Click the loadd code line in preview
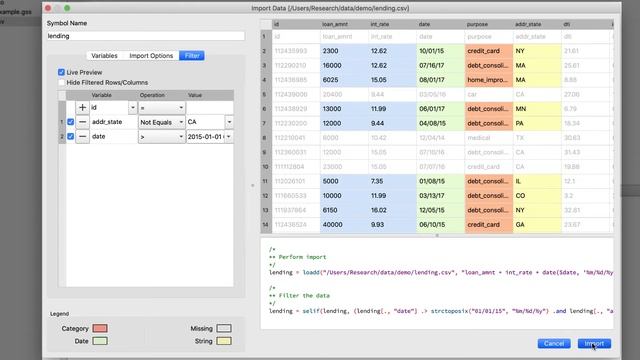The height and width of the screenshot is (360, 640). (x=441, y=273)
